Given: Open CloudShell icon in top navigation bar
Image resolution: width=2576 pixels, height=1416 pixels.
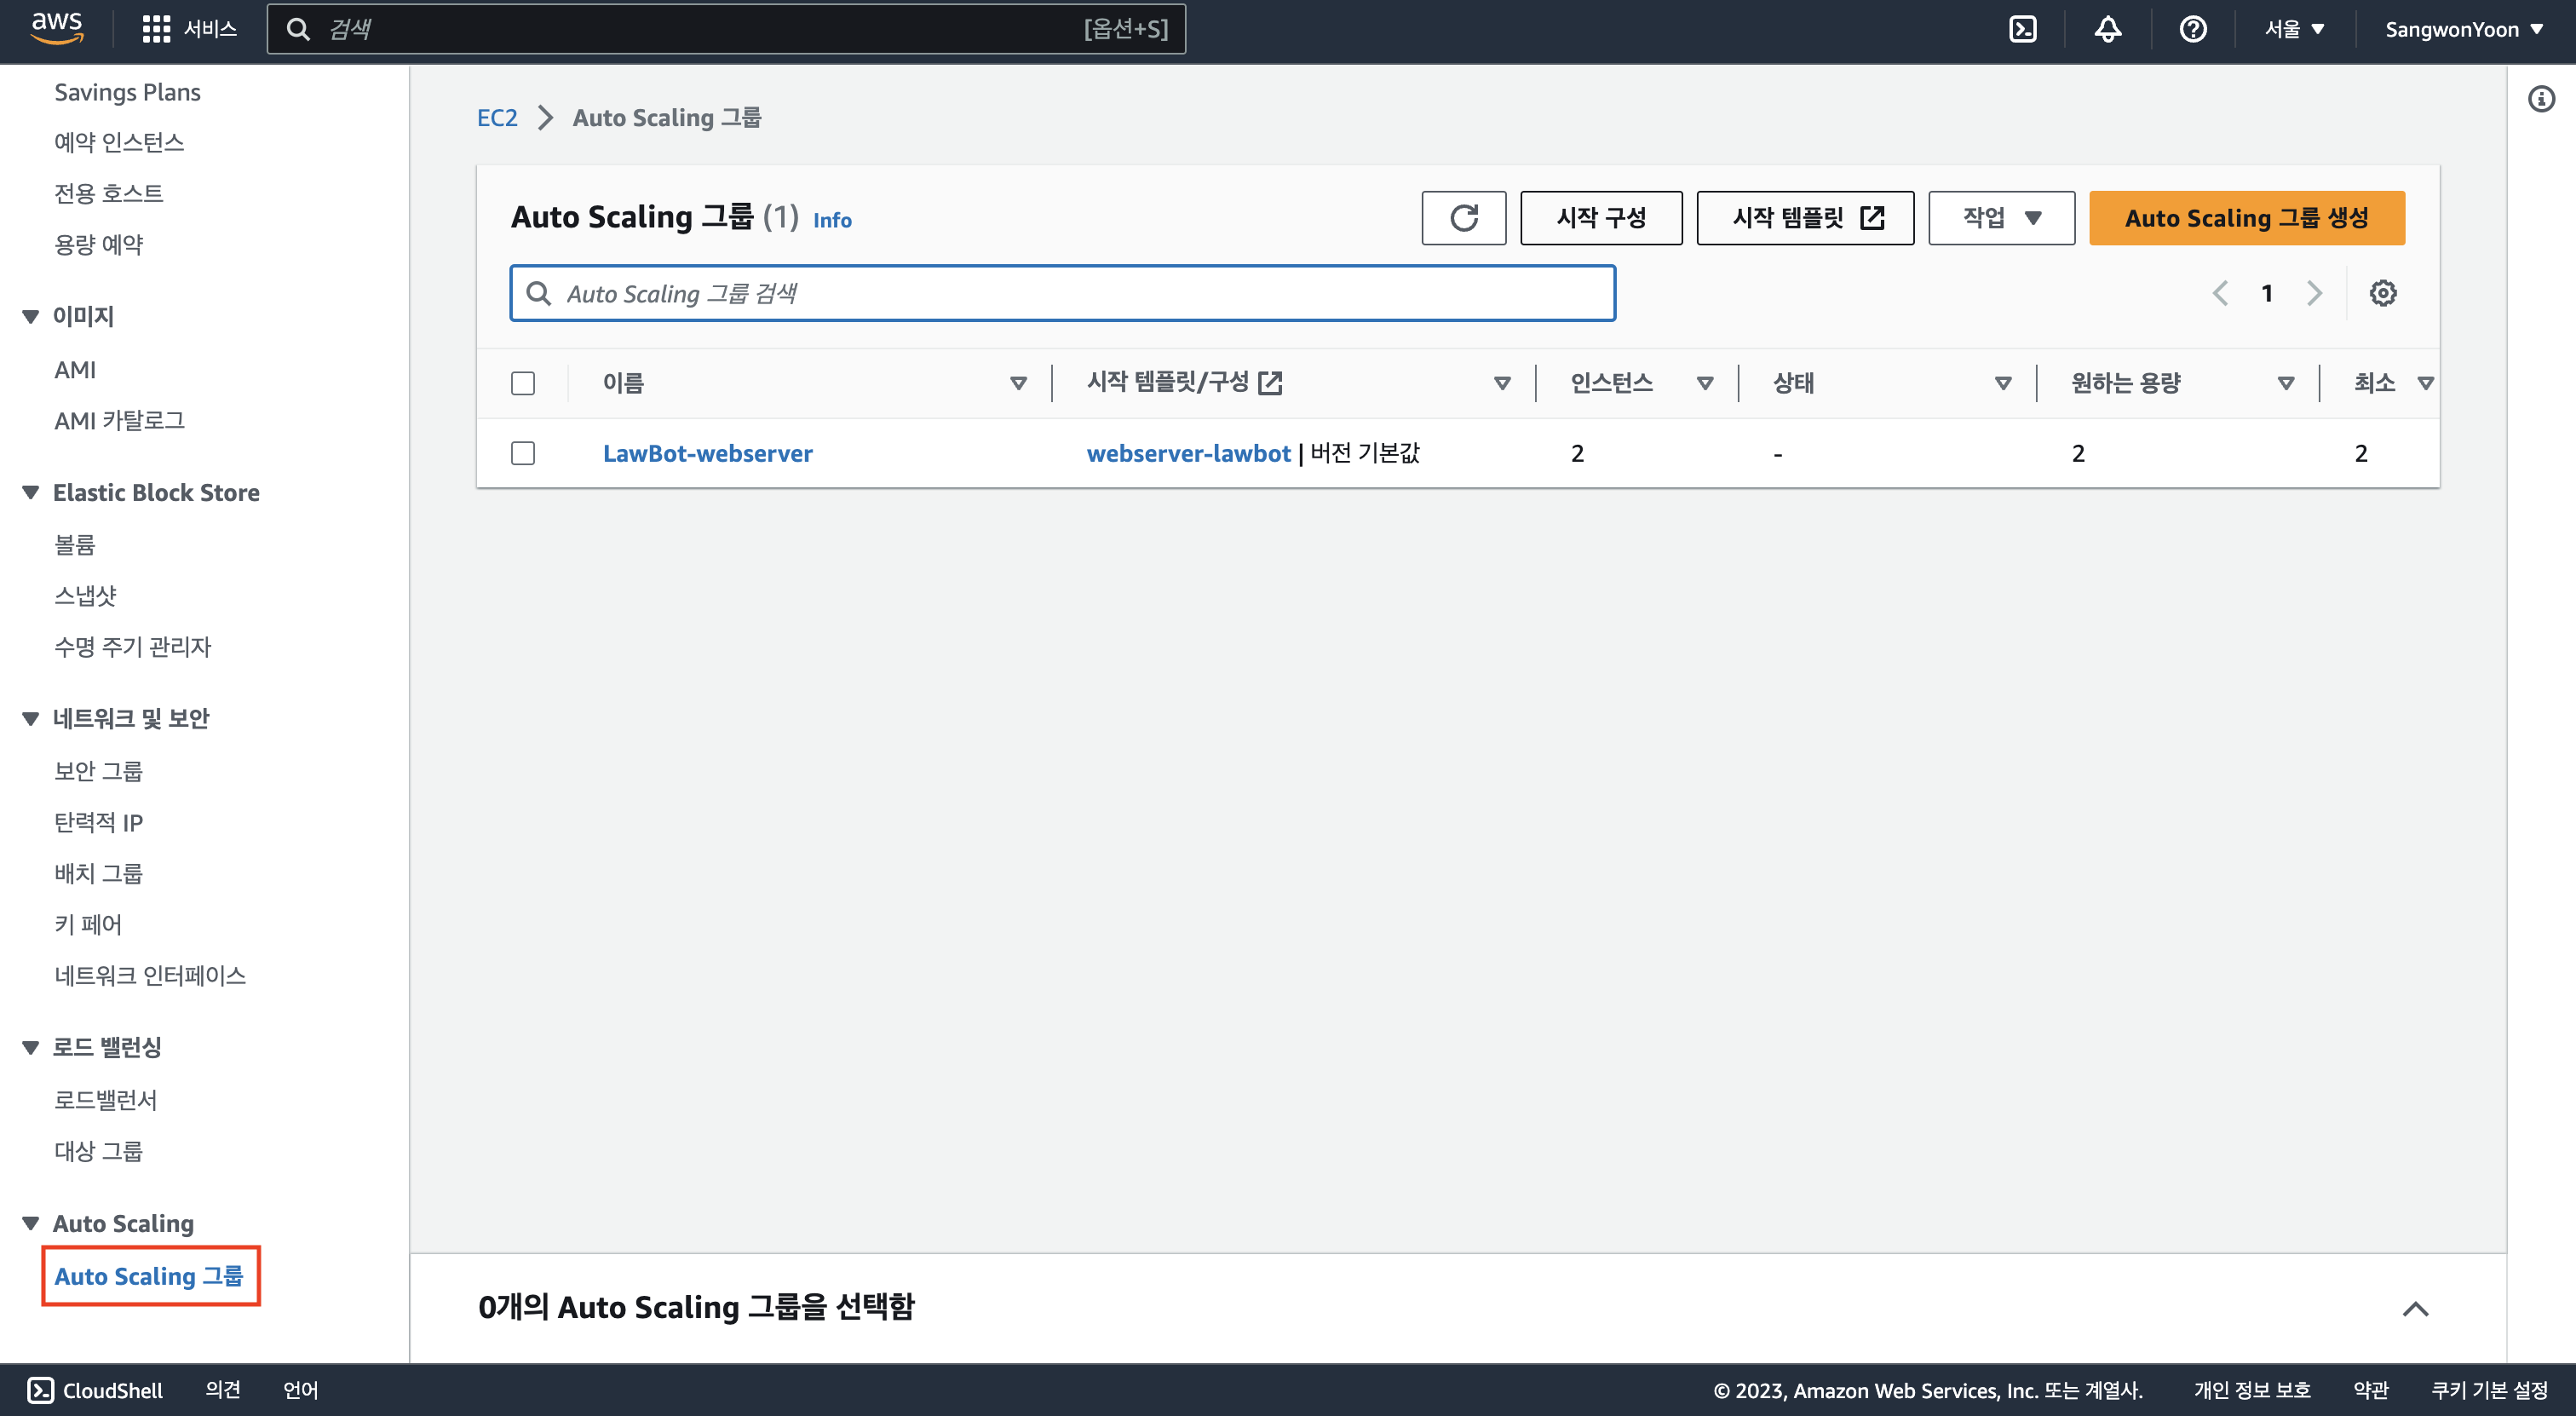Looking at the screenshot, I should (x=2022, y=29).
